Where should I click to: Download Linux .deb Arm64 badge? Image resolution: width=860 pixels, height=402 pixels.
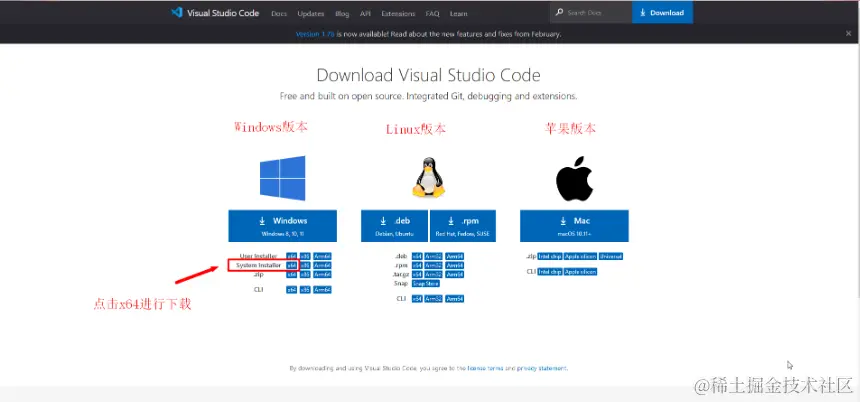[x=454, y=256]
